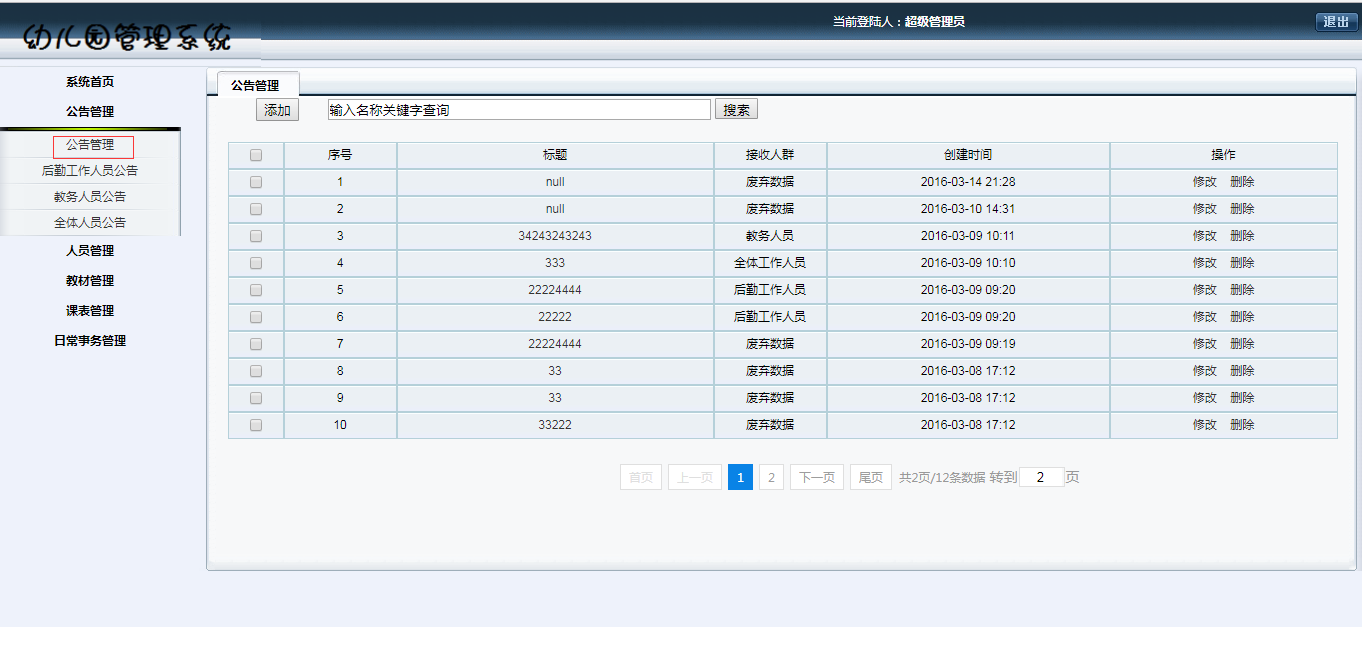
Task: Go to 首页 first page button
Action: (641, 477)
